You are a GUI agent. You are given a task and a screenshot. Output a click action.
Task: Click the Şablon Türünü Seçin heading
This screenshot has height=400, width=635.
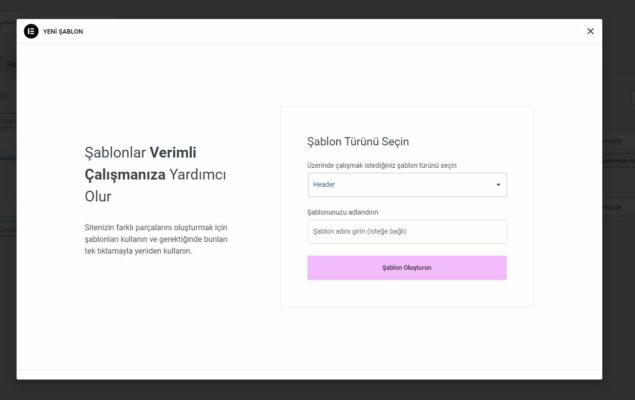[x=358, y=142]
